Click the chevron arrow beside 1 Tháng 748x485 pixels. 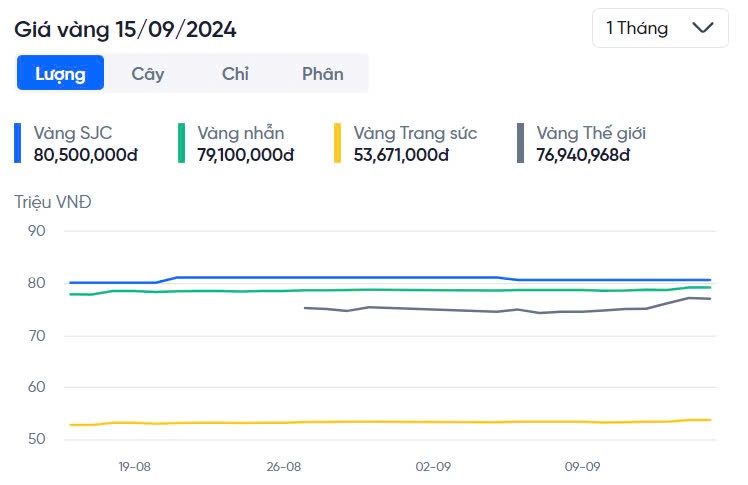point(703,29)
